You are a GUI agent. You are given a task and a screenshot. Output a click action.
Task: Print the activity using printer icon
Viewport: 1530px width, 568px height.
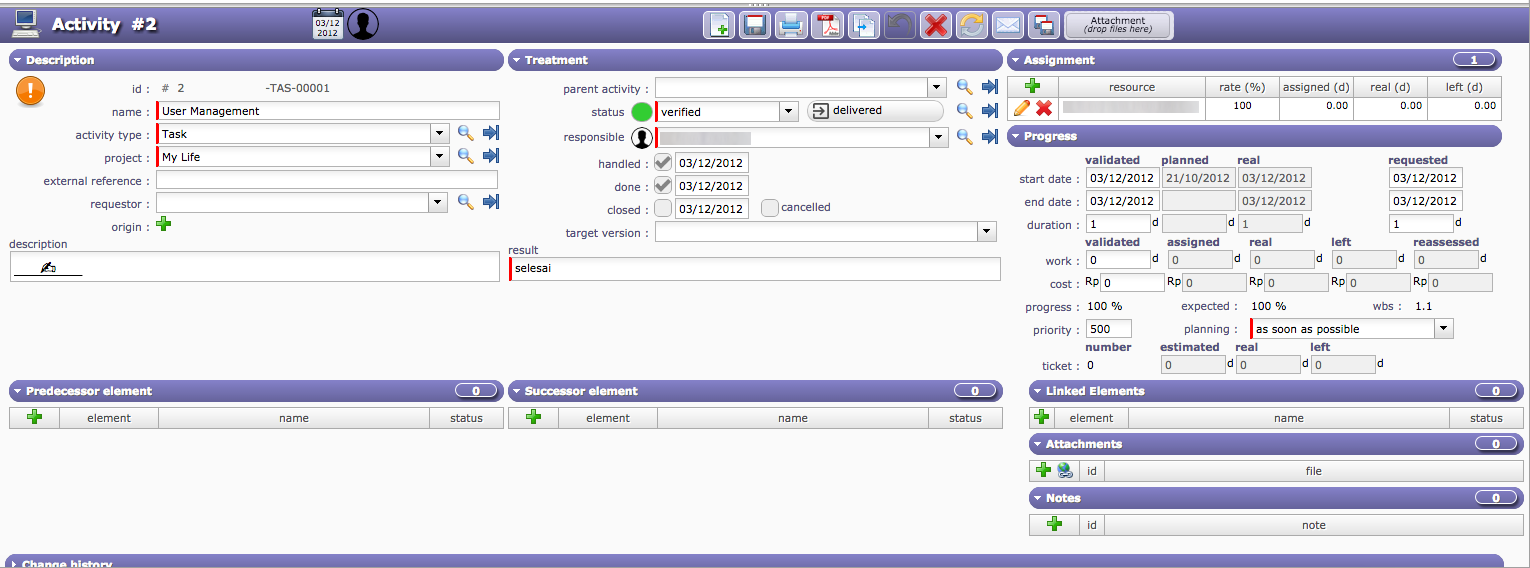[791, 25]
